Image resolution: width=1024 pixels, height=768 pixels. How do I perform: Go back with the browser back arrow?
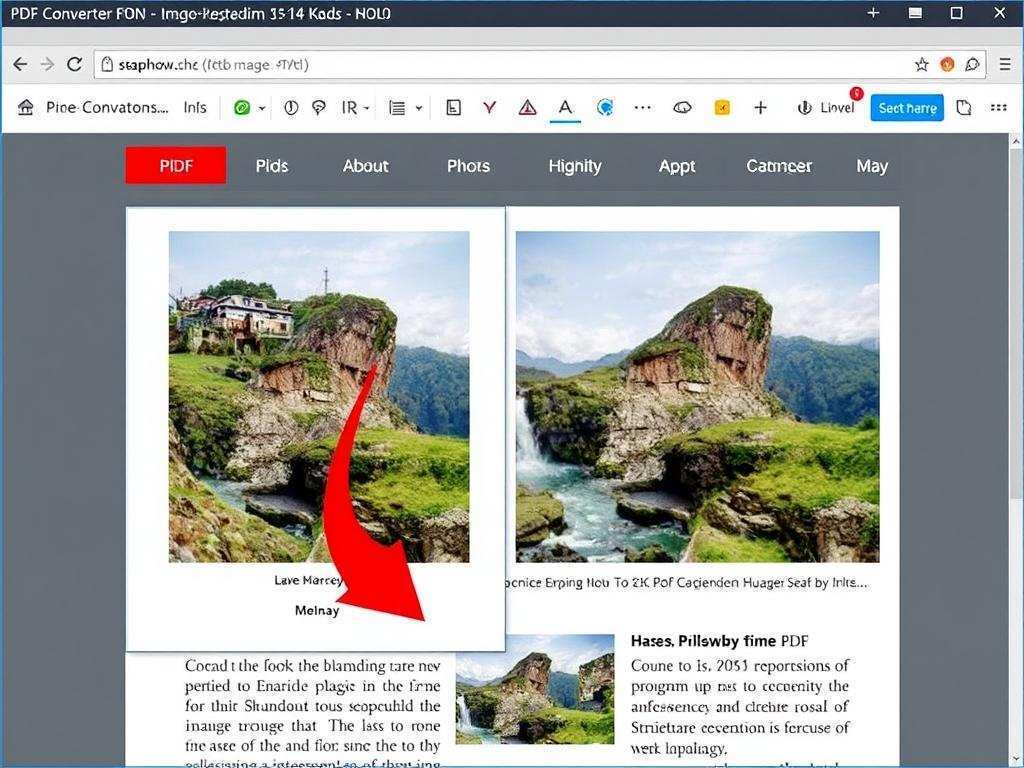[20, 64]
